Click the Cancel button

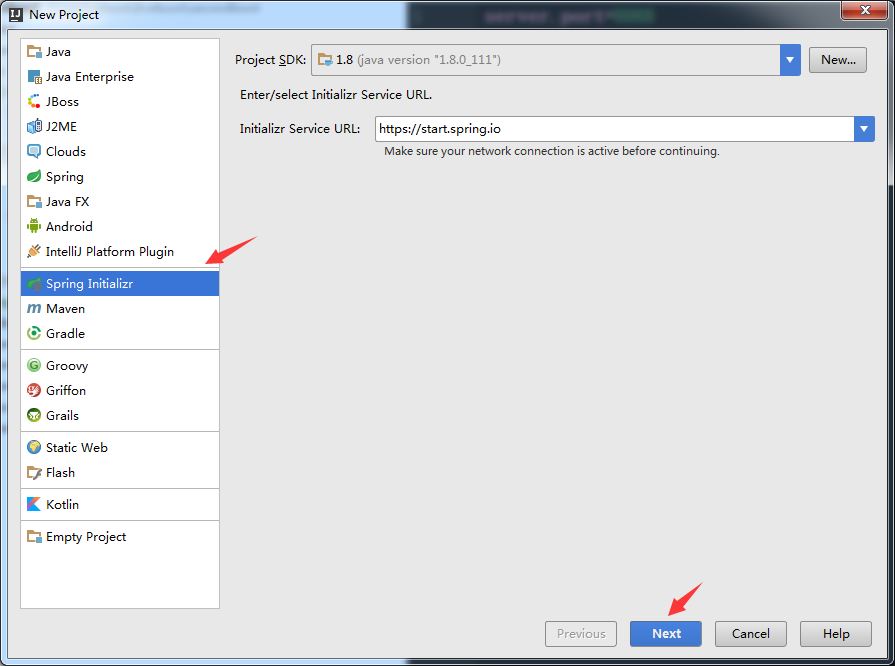tap(751, 633)
